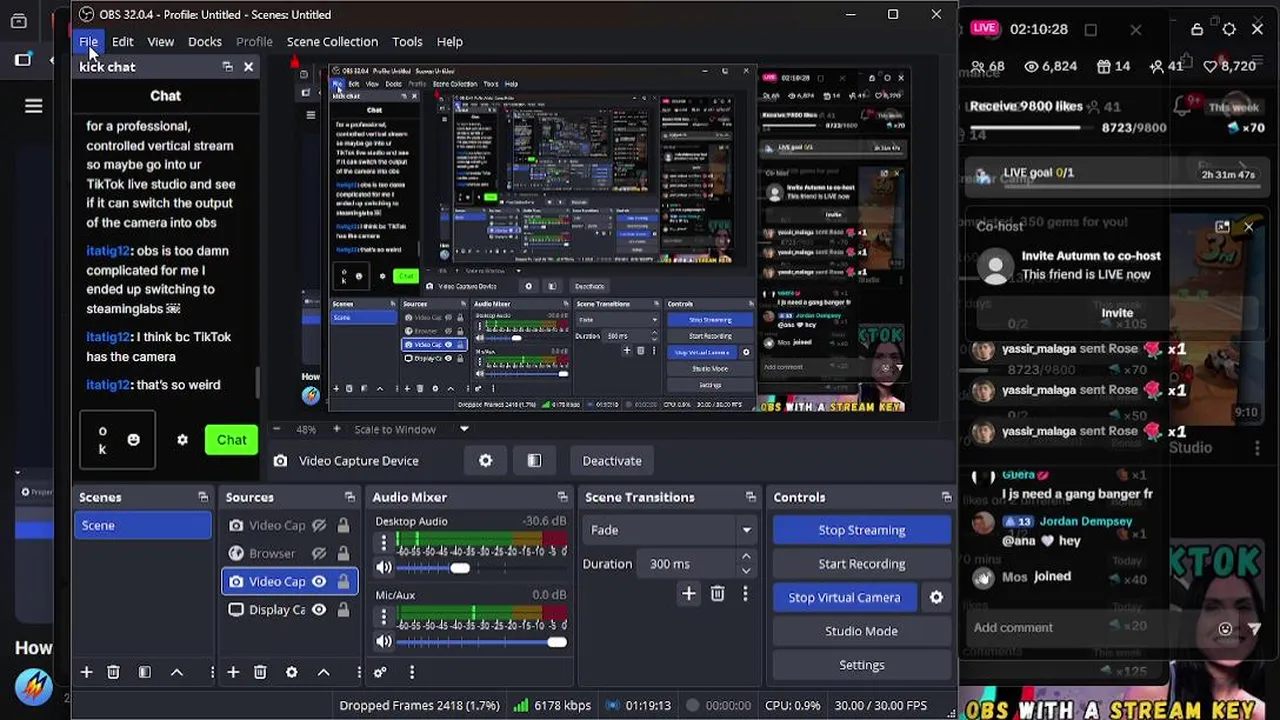Remove the transition using the Scene Transitions trash icon
The height and width of the screenshot is (720, 1280).
[717, 594]
